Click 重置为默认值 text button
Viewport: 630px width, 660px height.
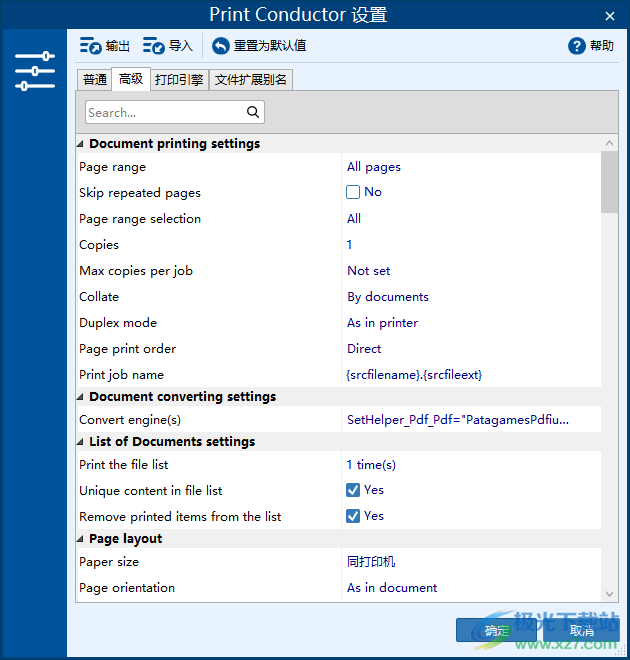tap(270, 46)
